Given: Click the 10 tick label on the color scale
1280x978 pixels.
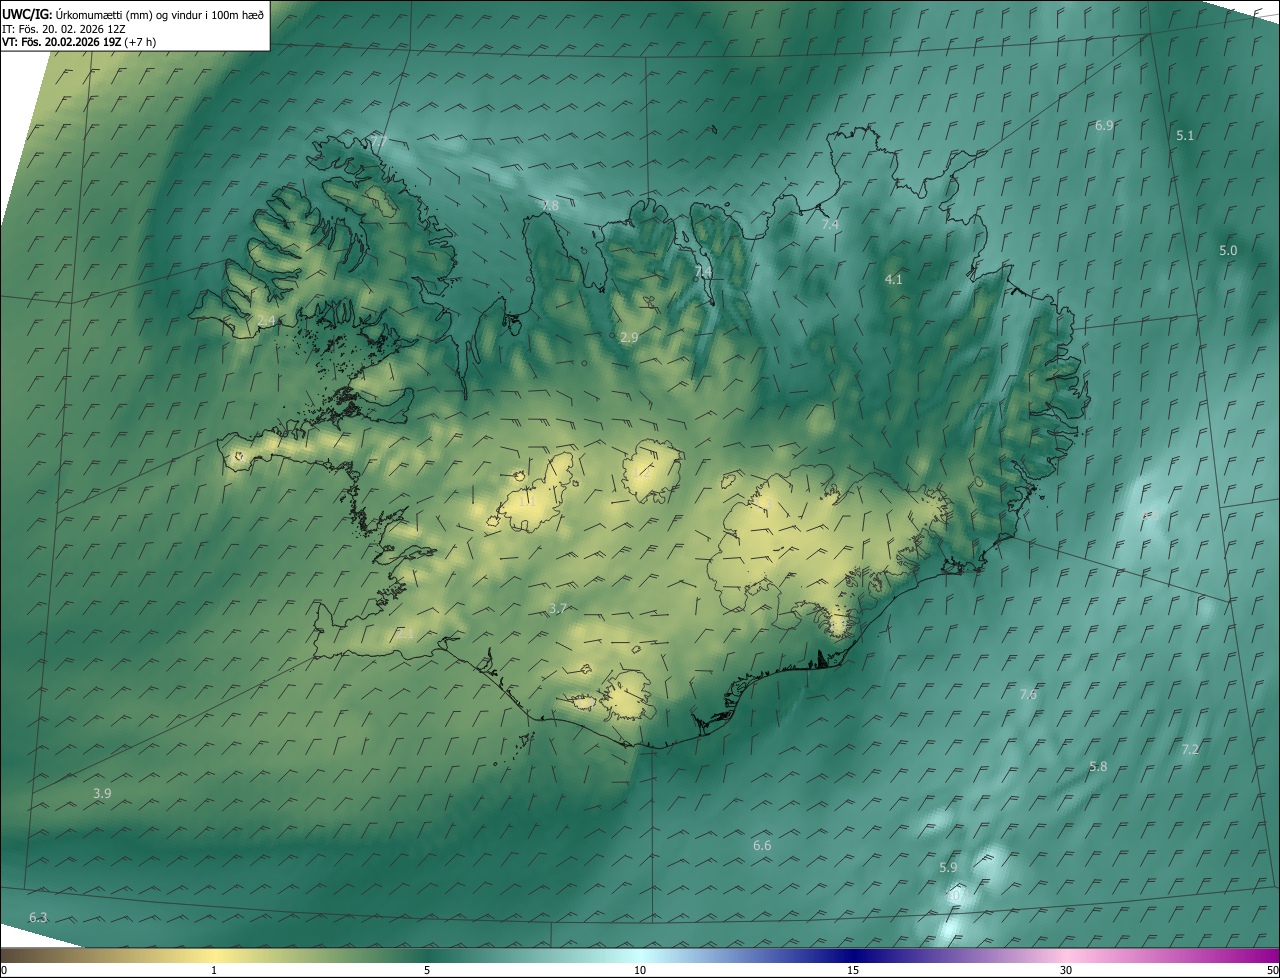Looking at the screenshot, I should pyautogui.click(x=640, y=970).
